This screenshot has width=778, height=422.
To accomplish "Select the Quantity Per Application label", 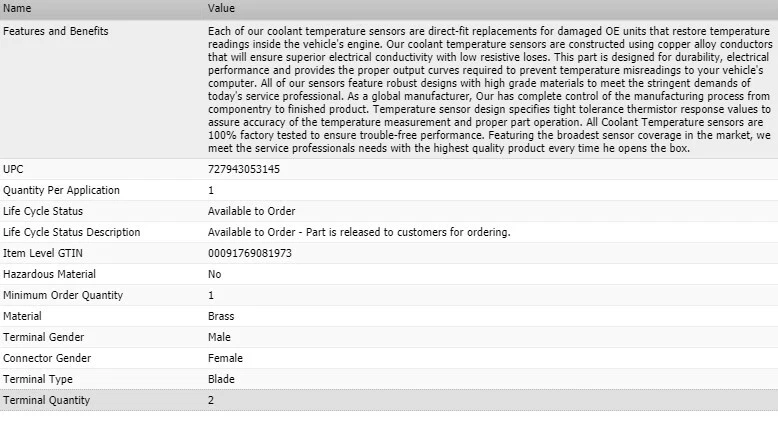I will tap(62, 190).
